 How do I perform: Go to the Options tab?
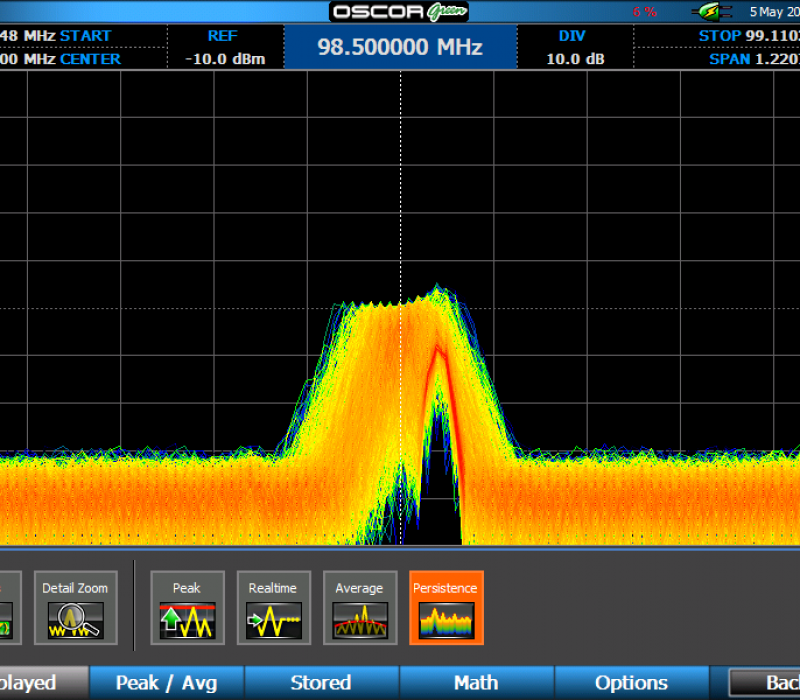(631, 683)
